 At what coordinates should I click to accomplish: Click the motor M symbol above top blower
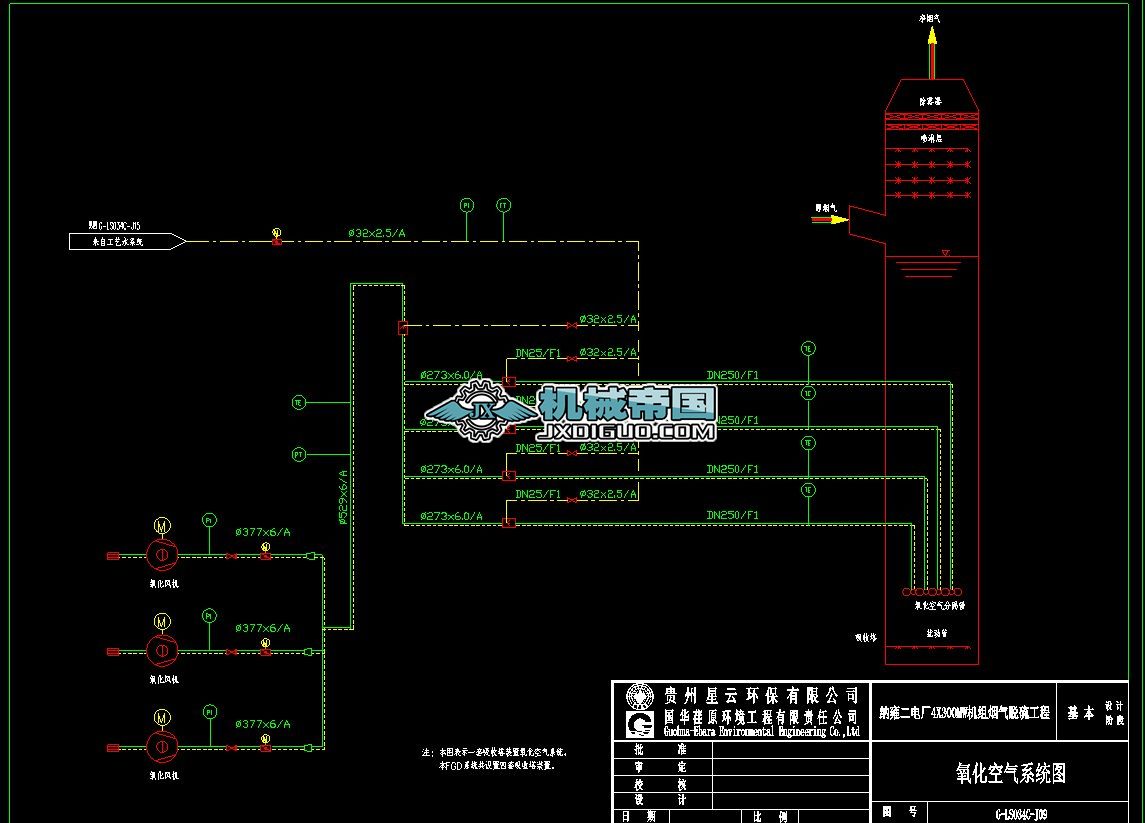click(x=162, y=525)
